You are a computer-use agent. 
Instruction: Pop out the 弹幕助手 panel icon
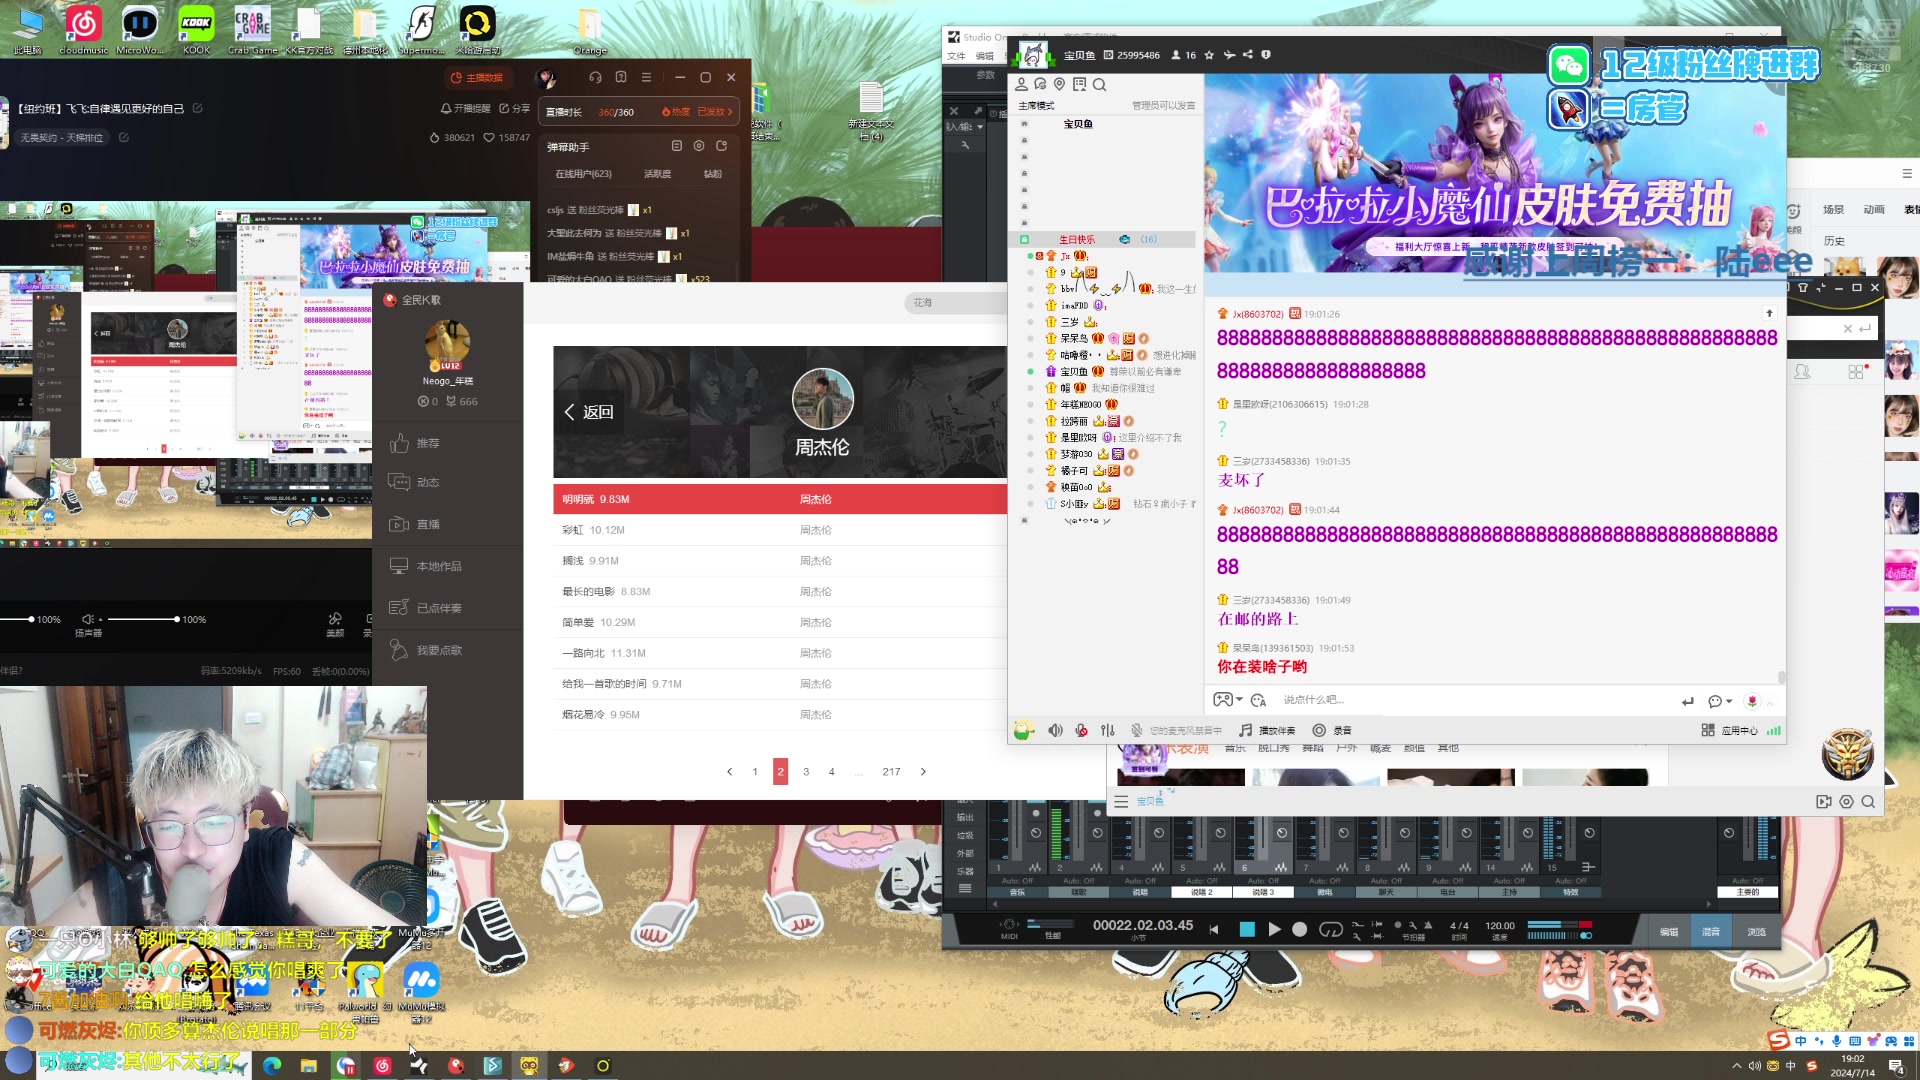(721, 146)
